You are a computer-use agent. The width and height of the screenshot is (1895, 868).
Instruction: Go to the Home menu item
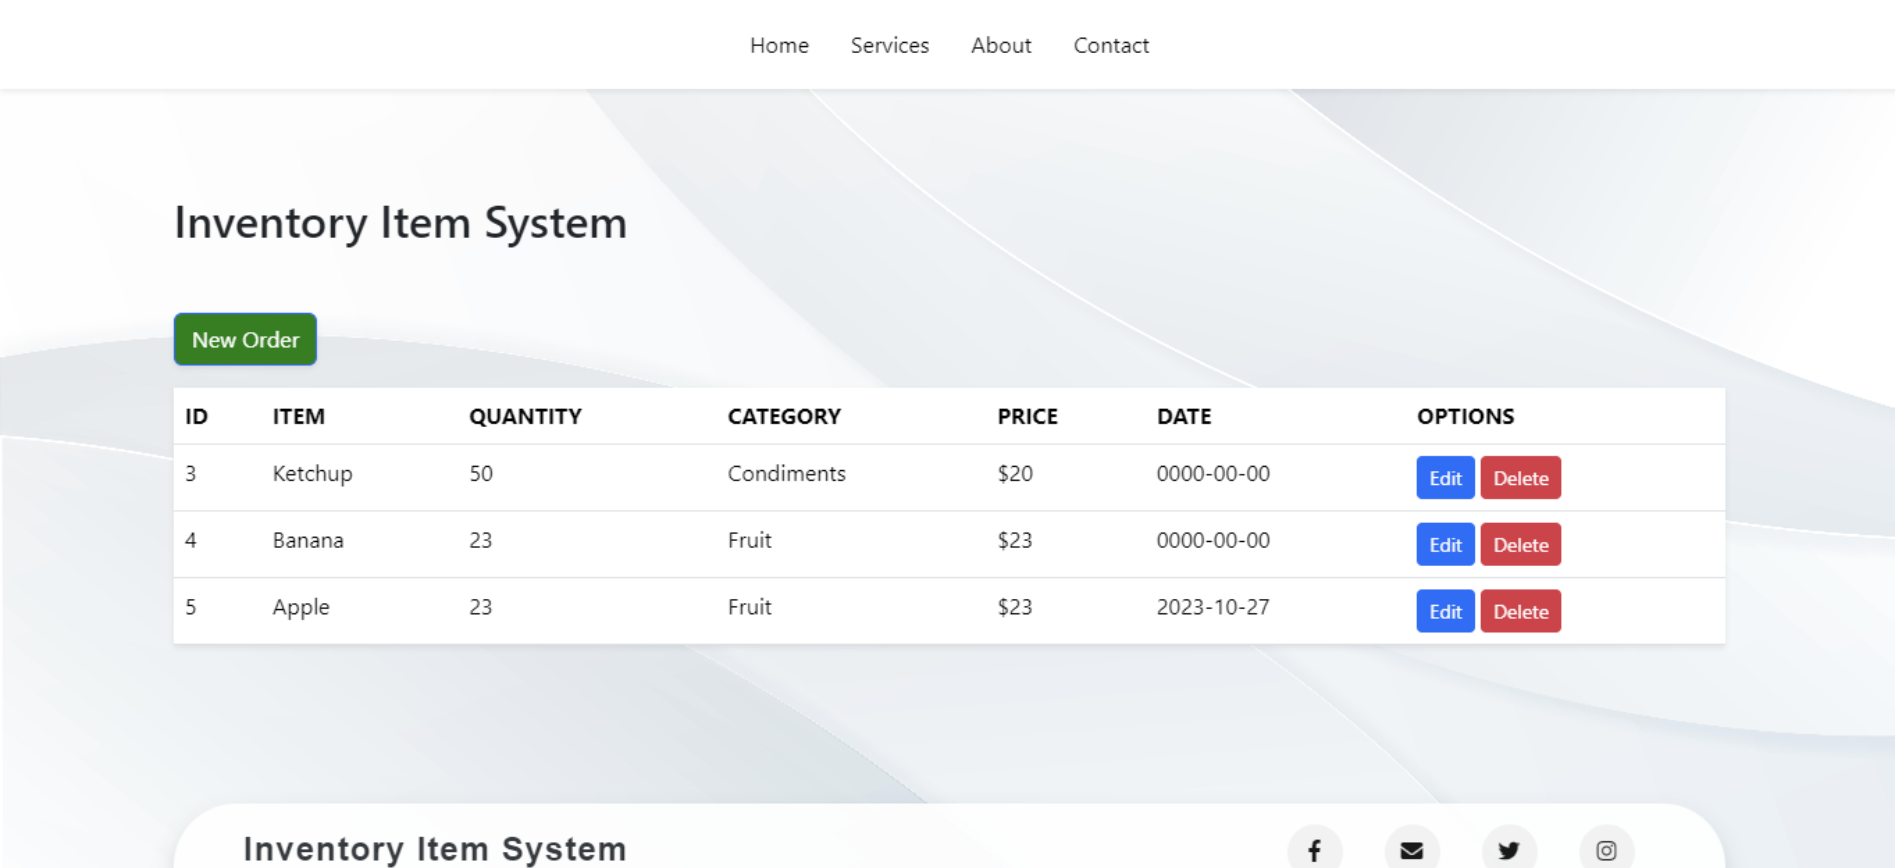click(779, 45)
